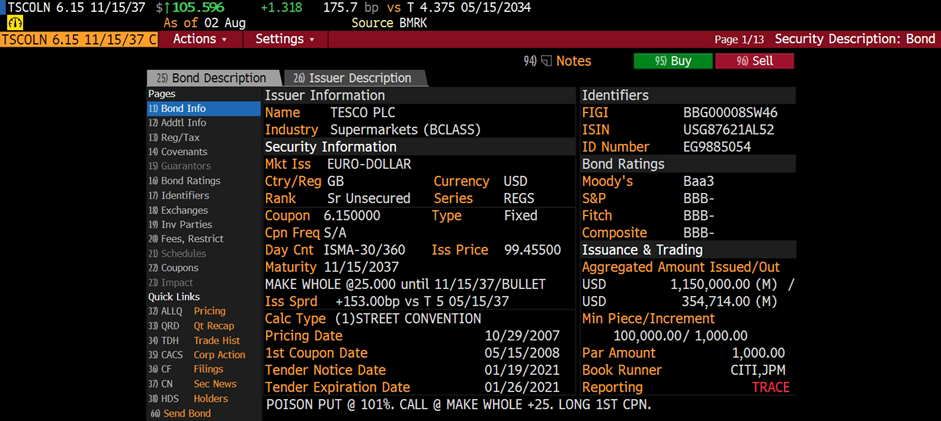Click the yellow chat icon under the ticker
The width and height of the screenshot is (941, 421).
tap(16, 23)
